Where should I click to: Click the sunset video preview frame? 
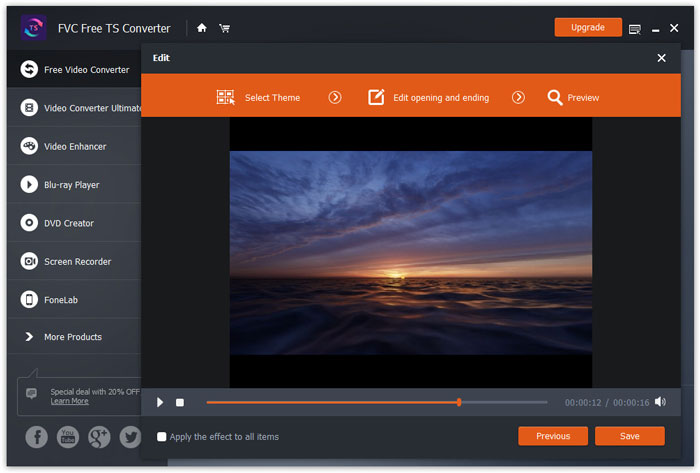[411, 253]
